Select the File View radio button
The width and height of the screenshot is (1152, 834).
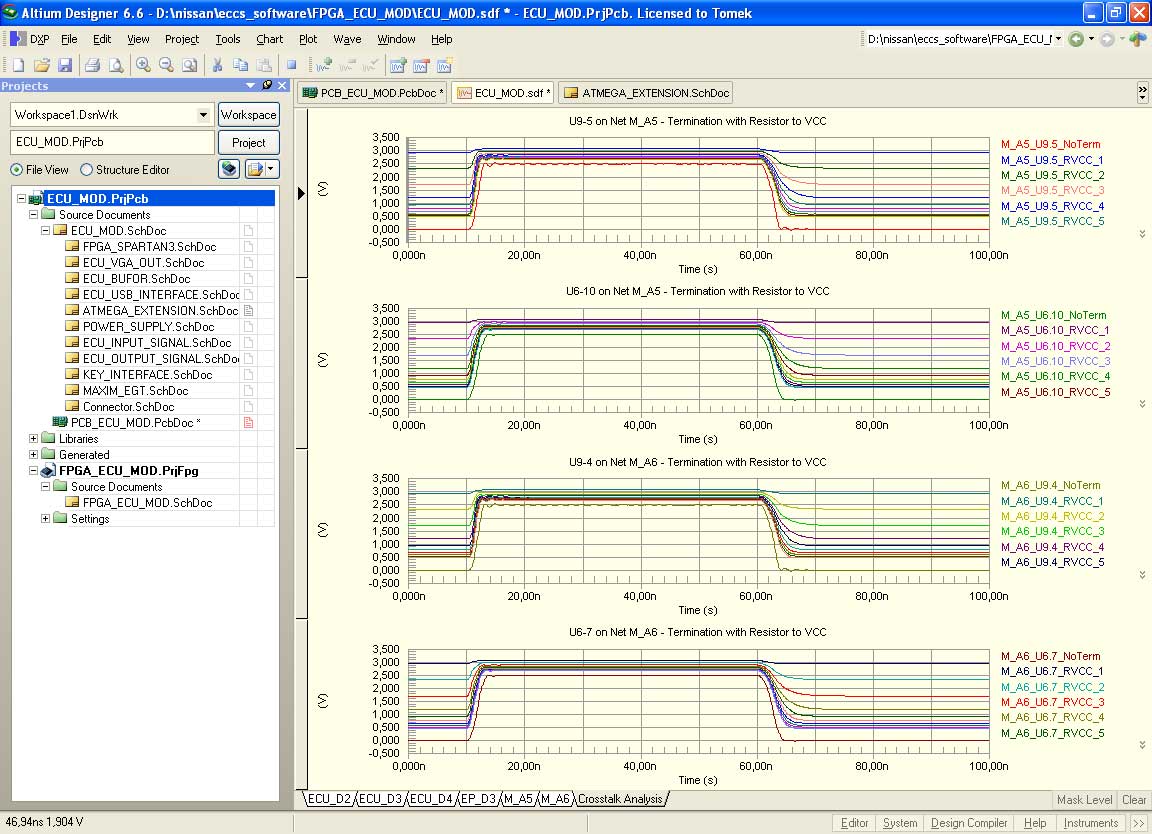[17, 170]
